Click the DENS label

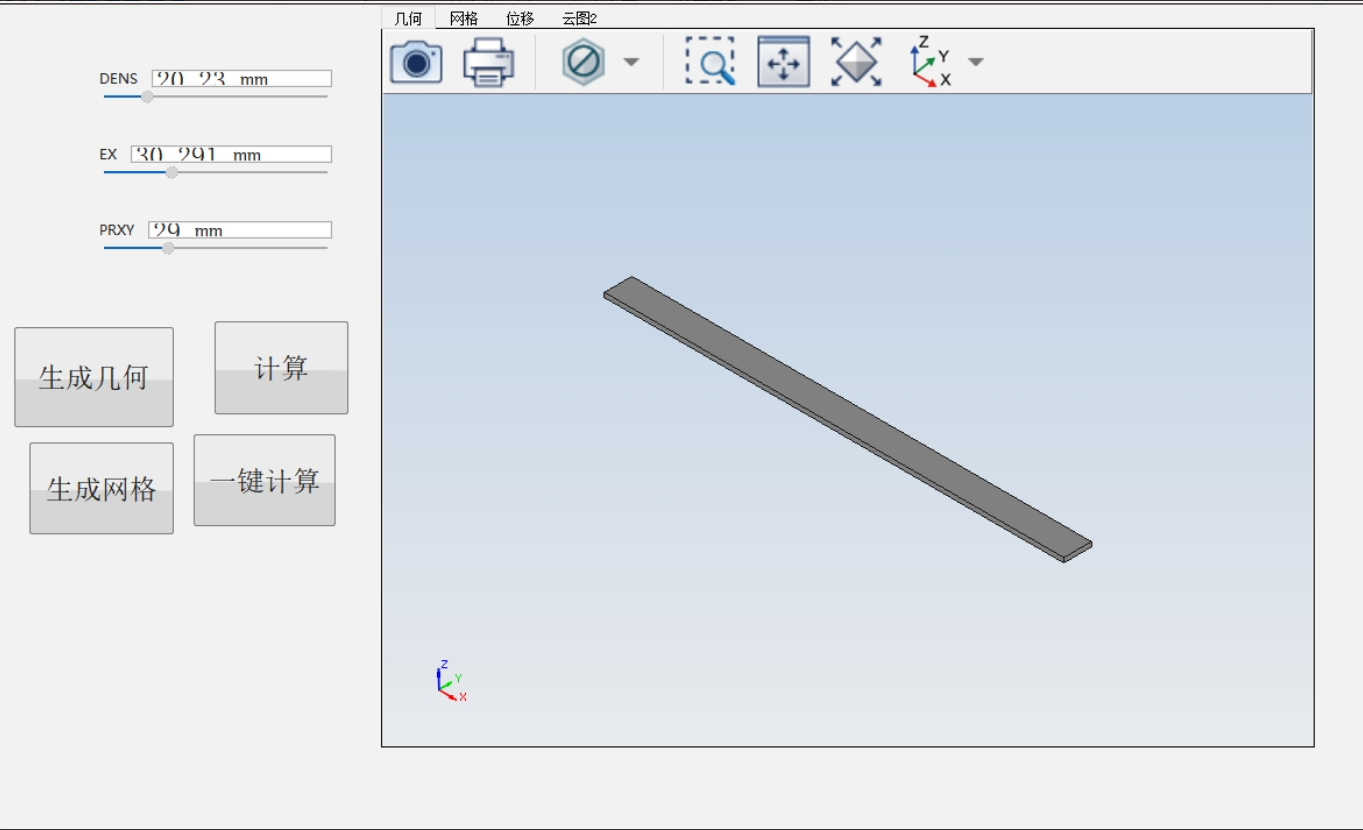pos(119,78)
